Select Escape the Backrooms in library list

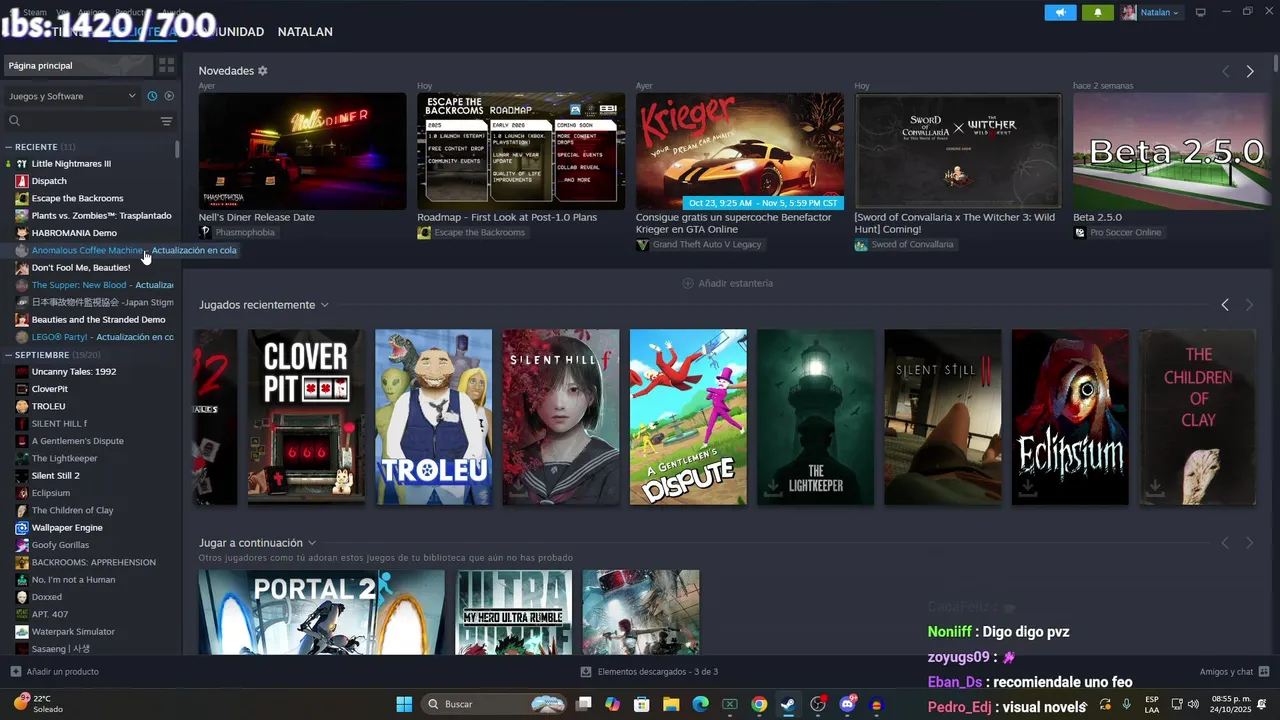pos(77,198)
